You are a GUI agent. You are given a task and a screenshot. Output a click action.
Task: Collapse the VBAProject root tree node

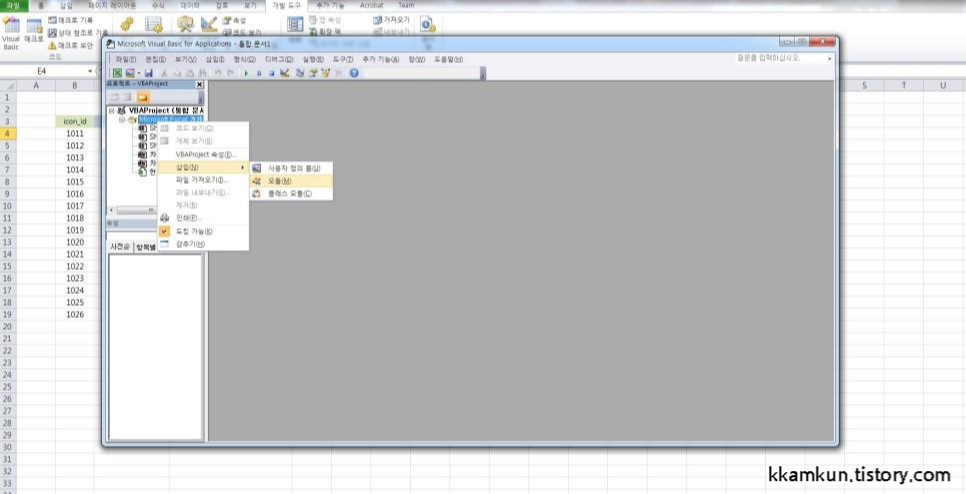coord(112,111)
